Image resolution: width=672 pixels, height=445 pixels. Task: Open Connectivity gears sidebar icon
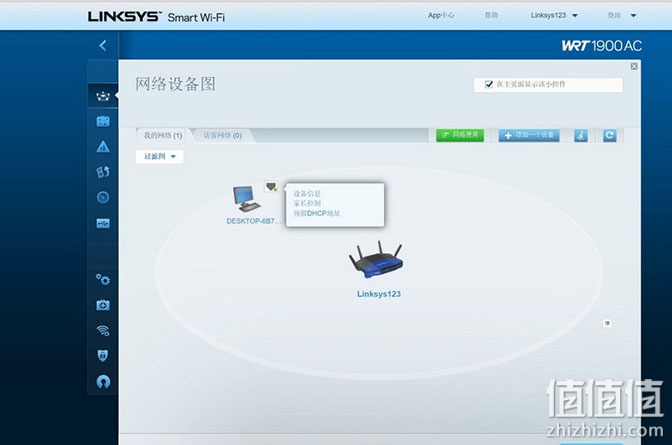[103, 280]
